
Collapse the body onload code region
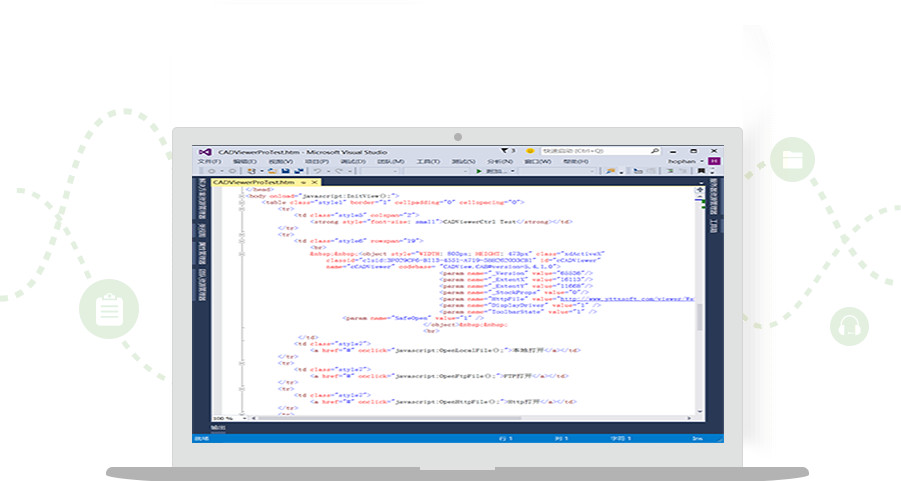point(241,196)
